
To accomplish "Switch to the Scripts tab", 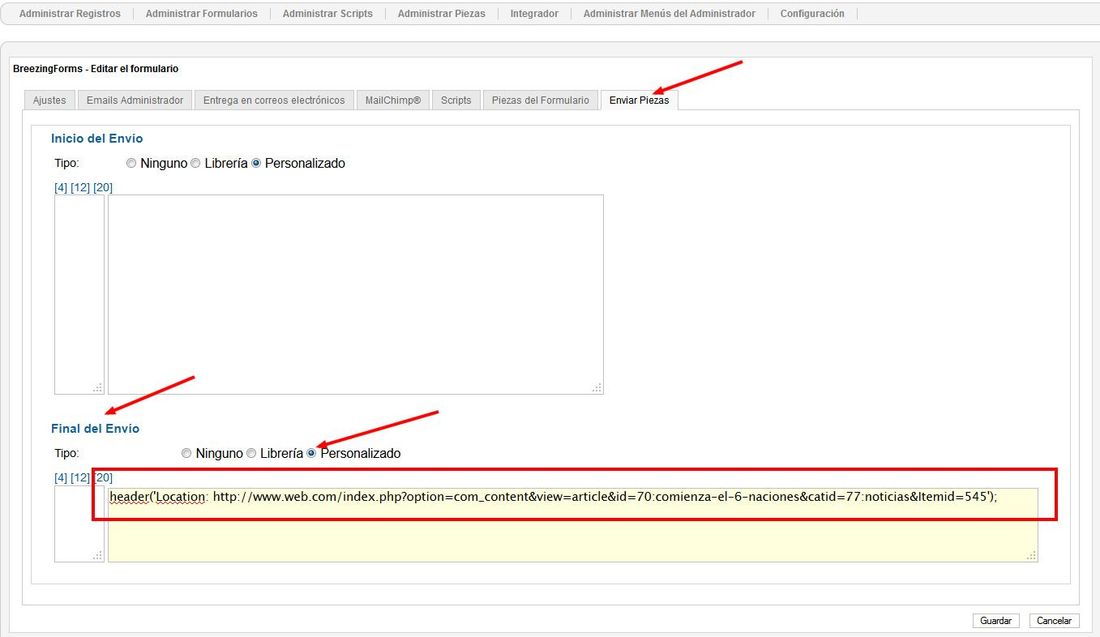I will pos(456,100).
